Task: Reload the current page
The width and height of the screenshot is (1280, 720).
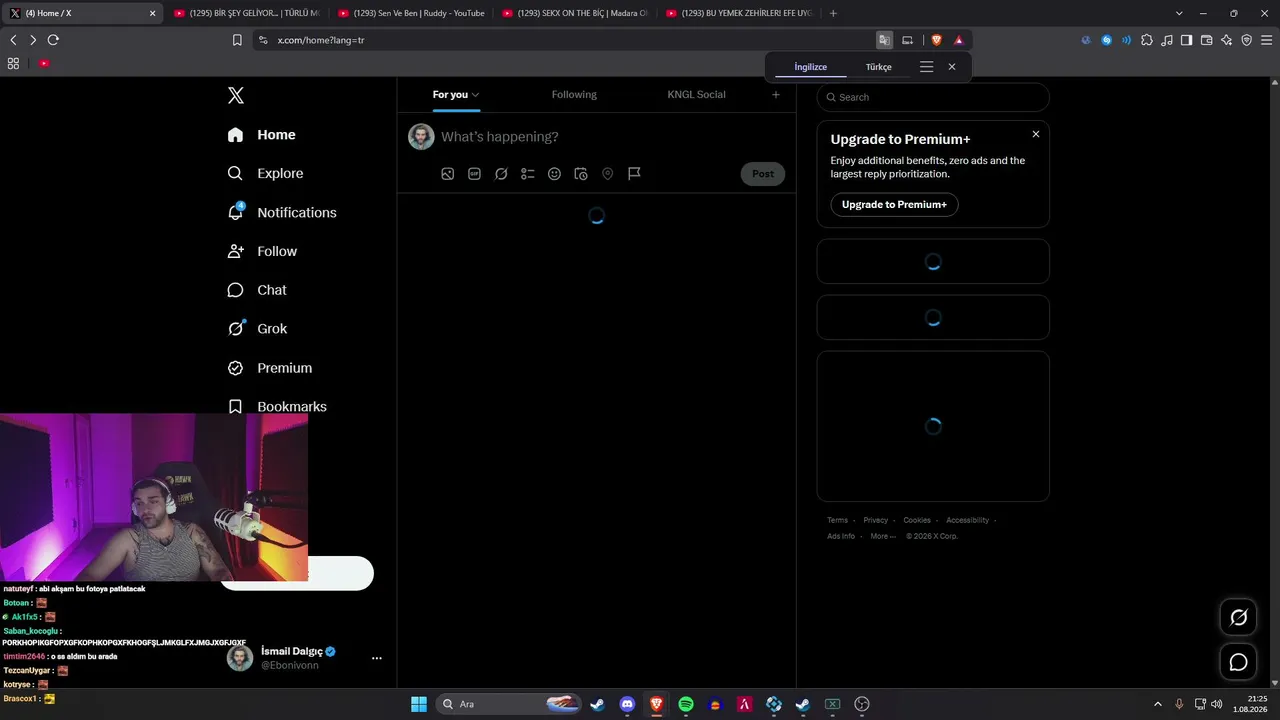Action: click(53, 40)
